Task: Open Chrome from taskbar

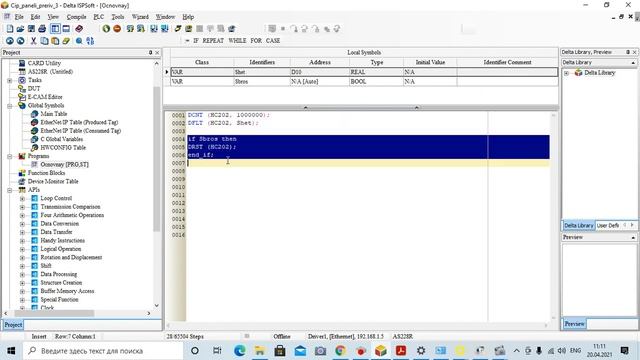Action: pos(340,351)
